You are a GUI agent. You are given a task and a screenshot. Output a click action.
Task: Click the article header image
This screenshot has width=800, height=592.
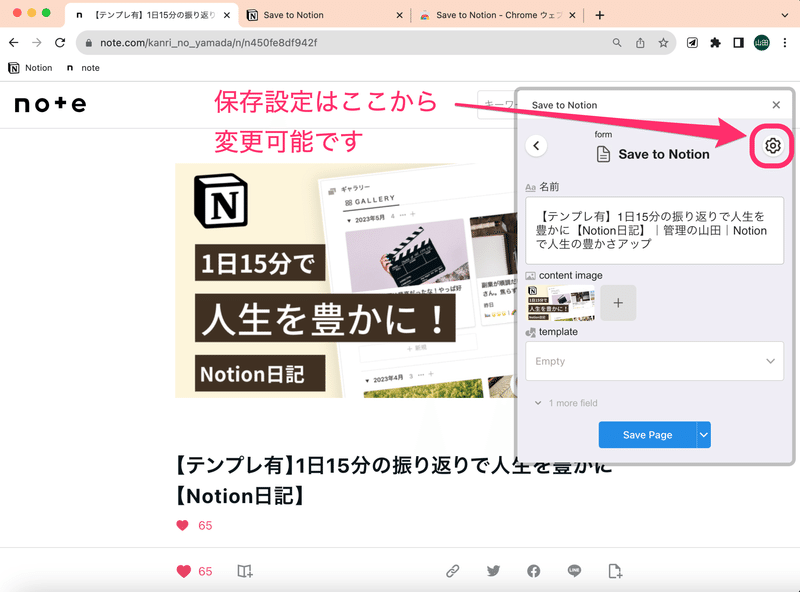coord(345,281)
